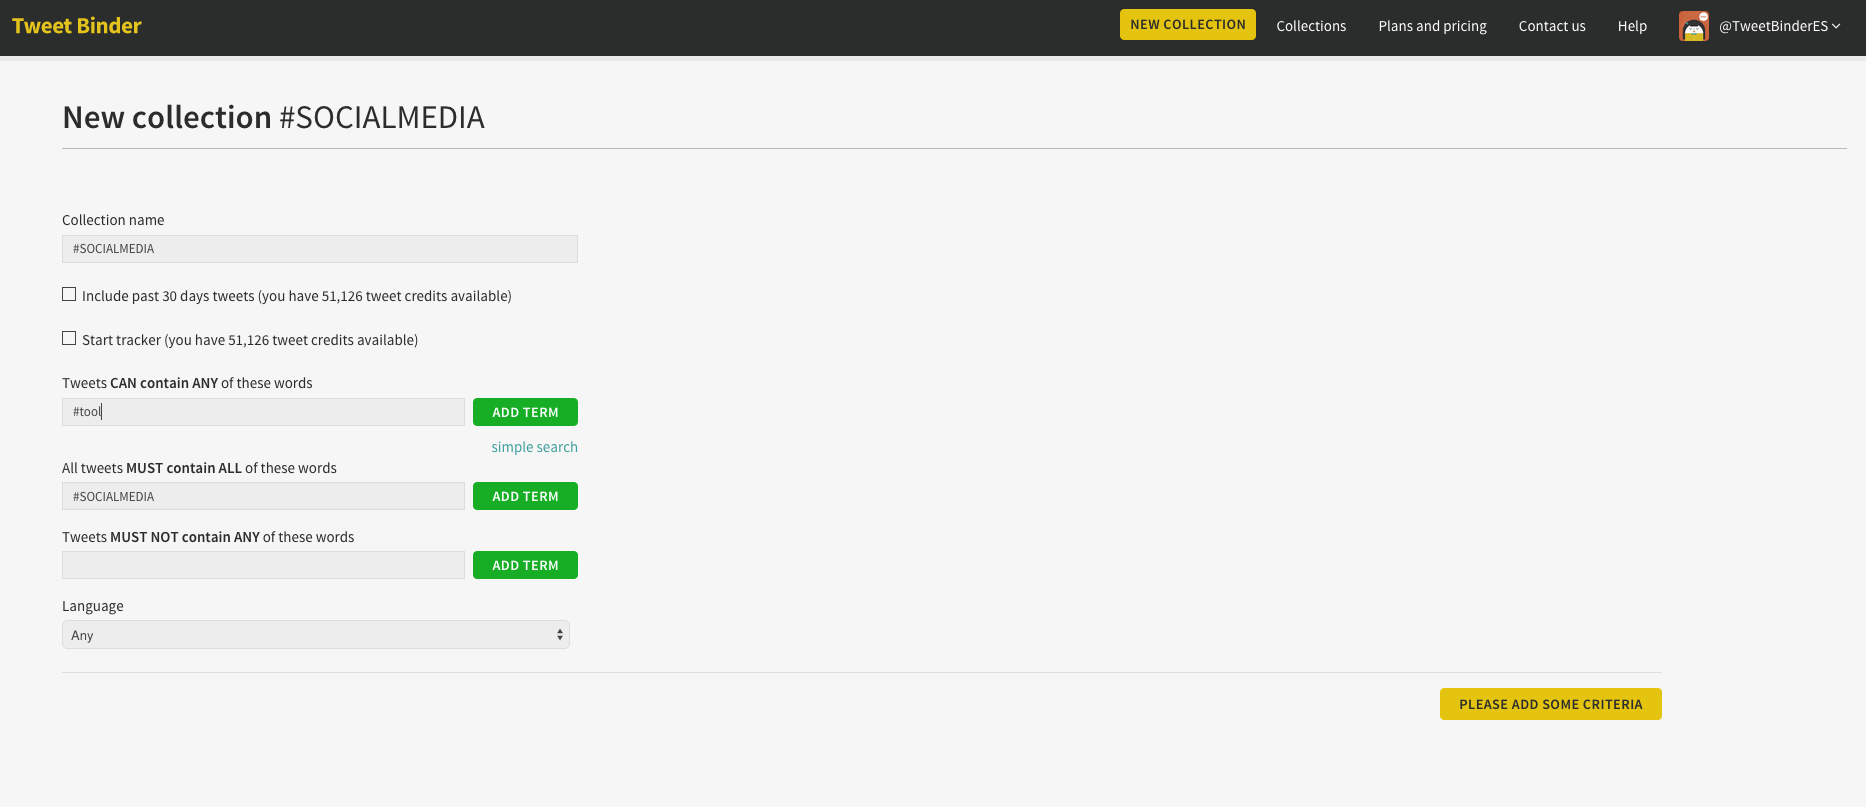
Task: Open the Help menu item
Action: 1632,26
